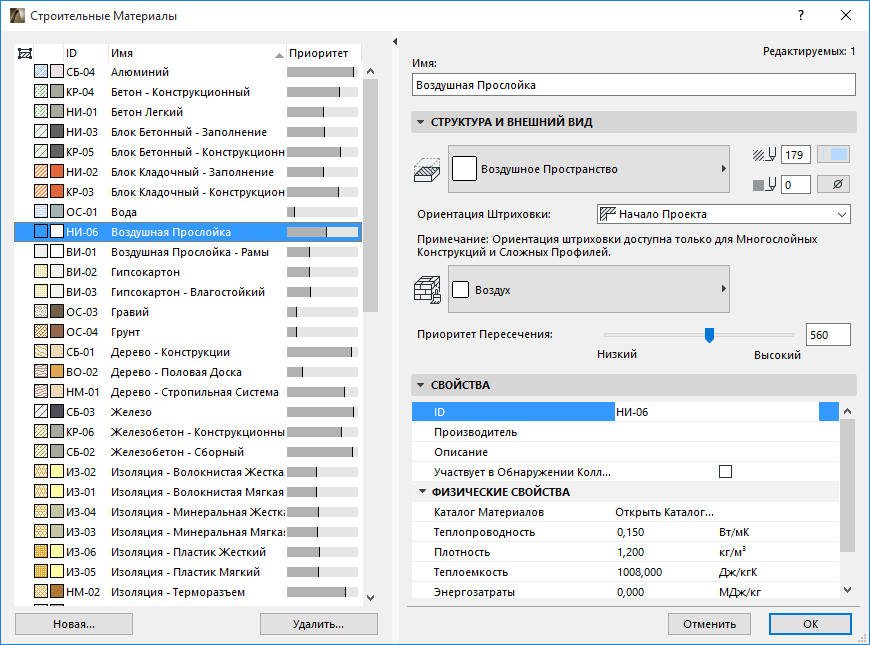Click the Имя field with Воздушная Прослойка
Viewport: 870px width, 645px height.
click(x=634, y=85)
